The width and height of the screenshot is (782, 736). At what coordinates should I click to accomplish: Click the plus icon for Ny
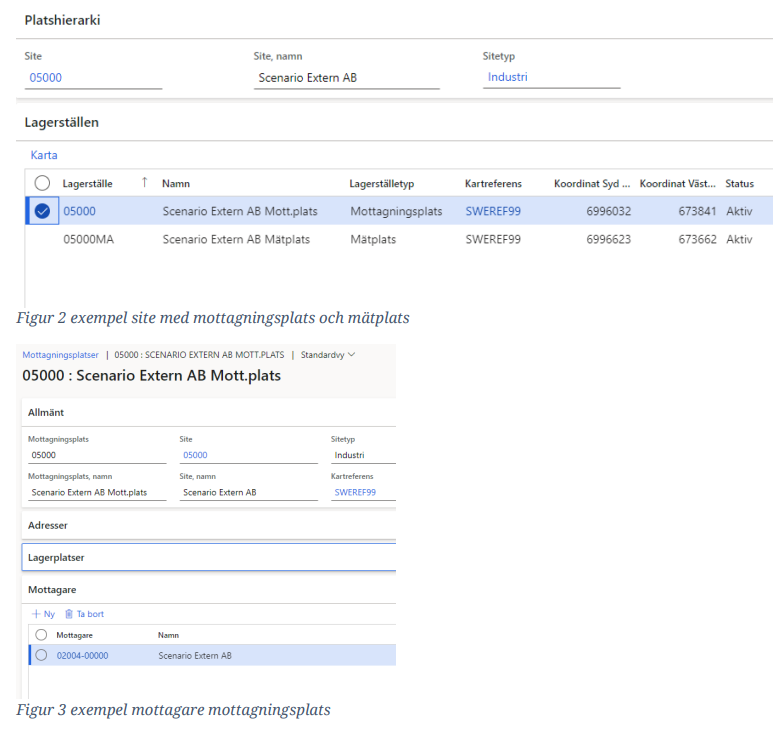(x=36, y=614)
